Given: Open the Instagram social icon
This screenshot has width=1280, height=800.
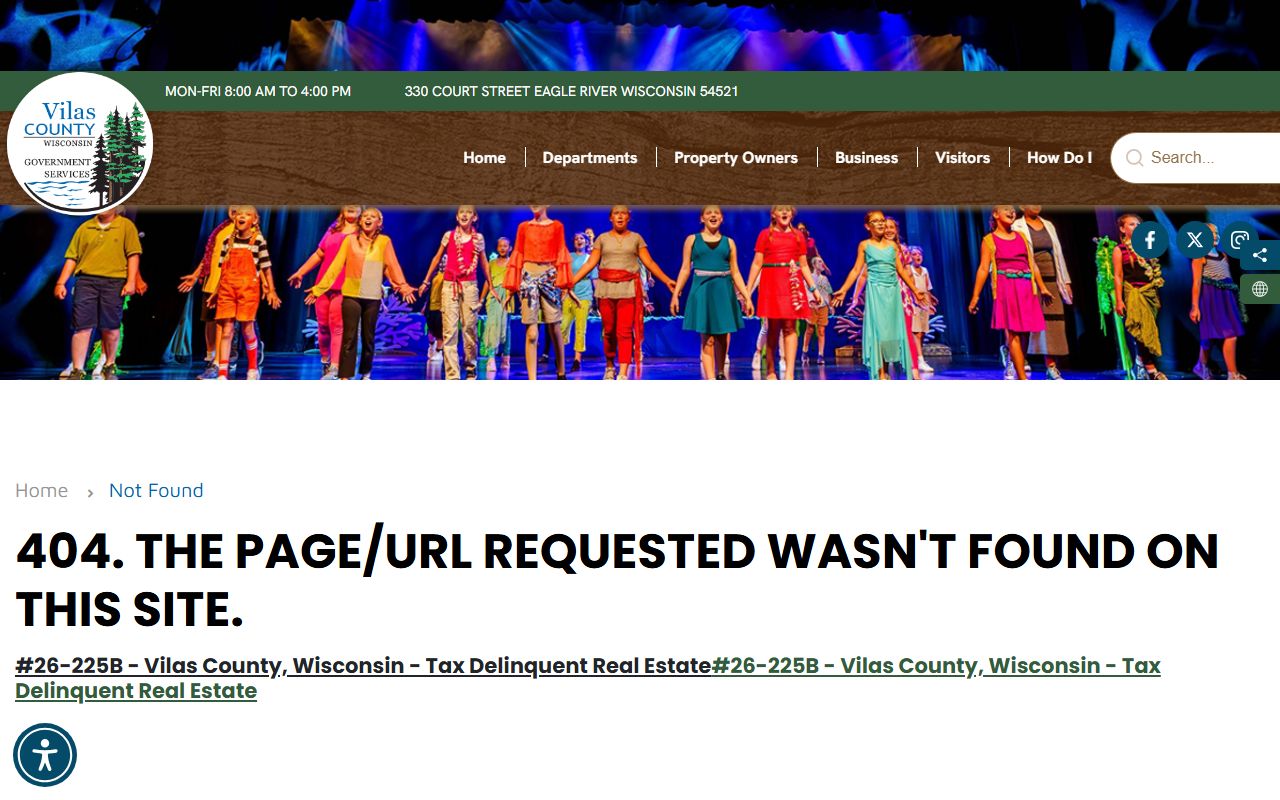Looking at the screenshot, I should [1239, 240].
